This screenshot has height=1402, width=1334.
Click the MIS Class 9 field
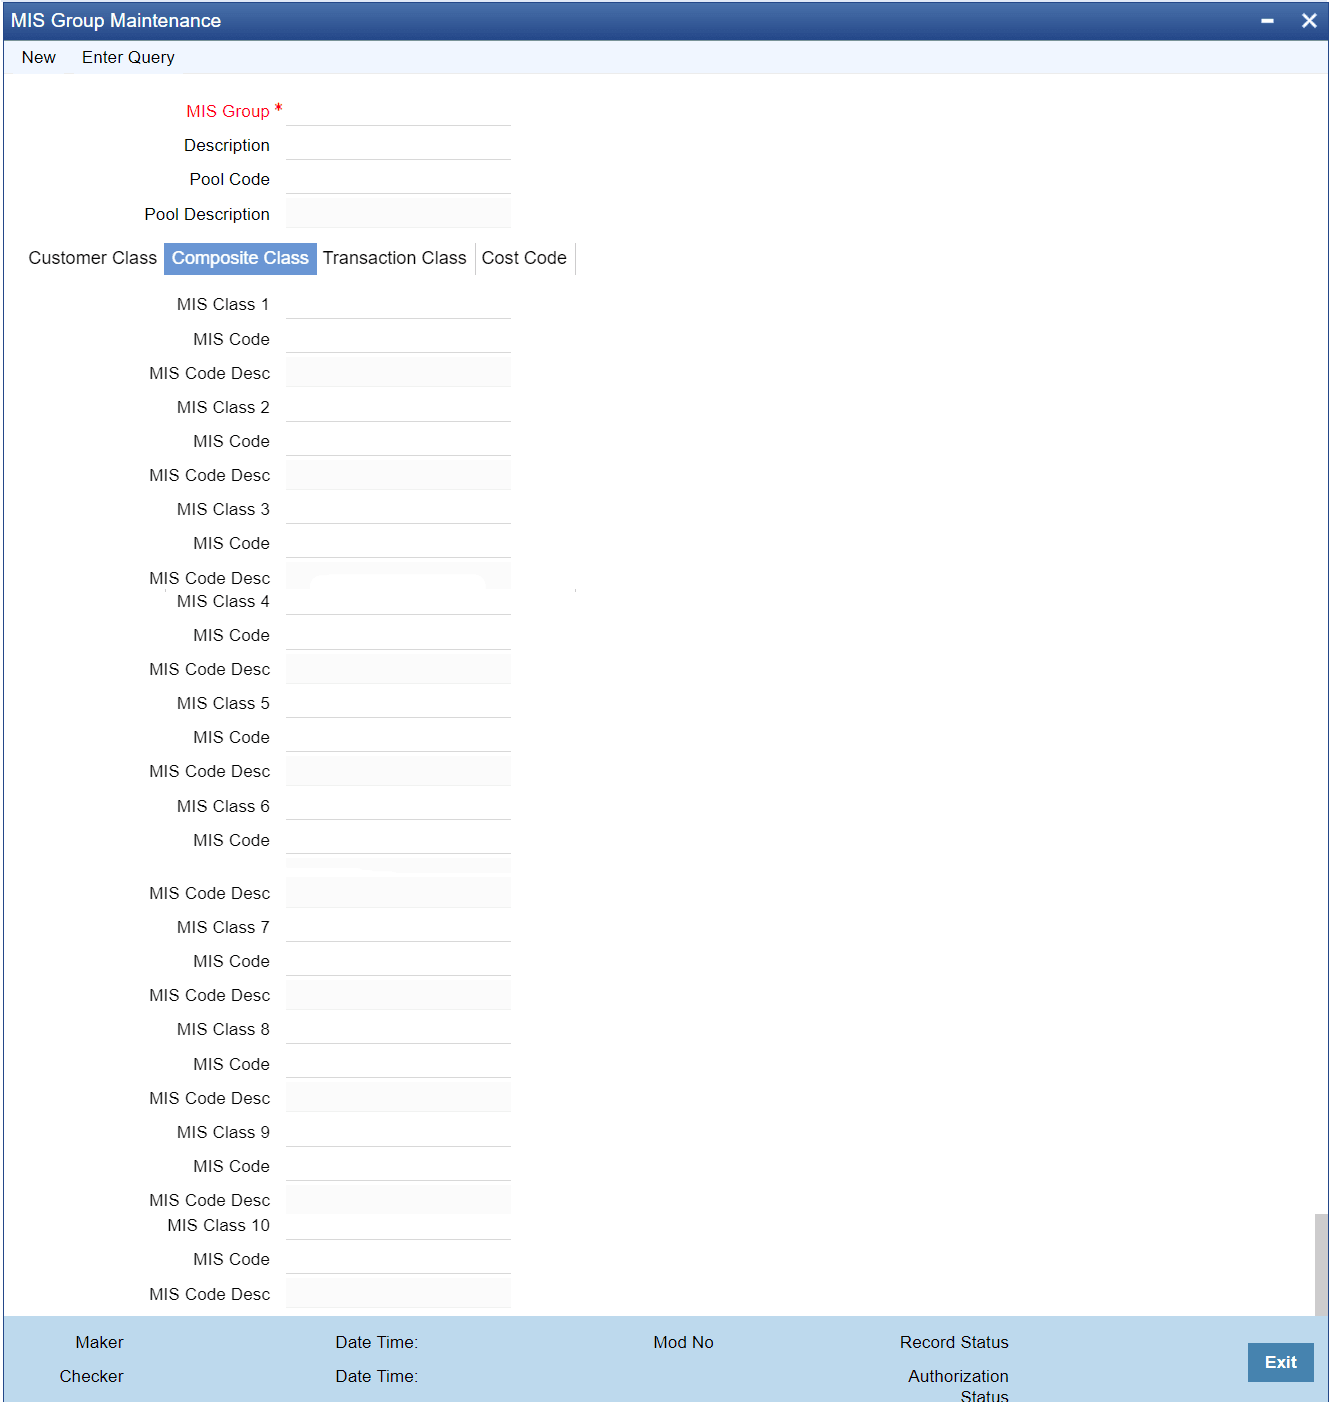pyautogui.click(x=398, y=1132)
